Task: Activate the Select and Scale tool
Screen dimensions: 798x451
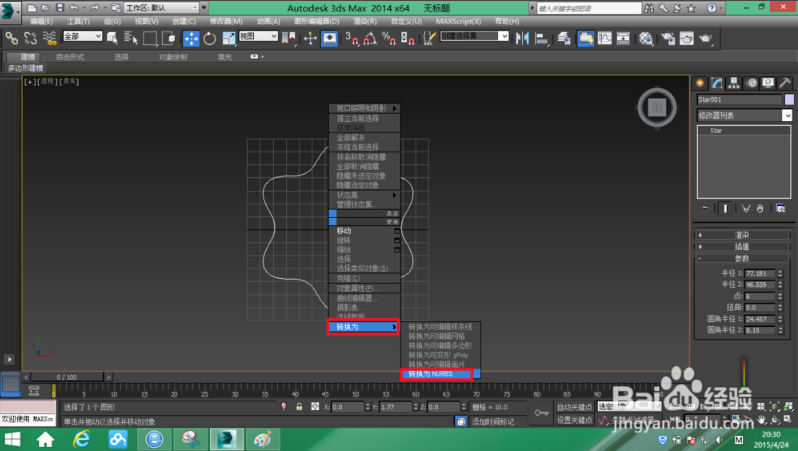Action: (229, 38)
